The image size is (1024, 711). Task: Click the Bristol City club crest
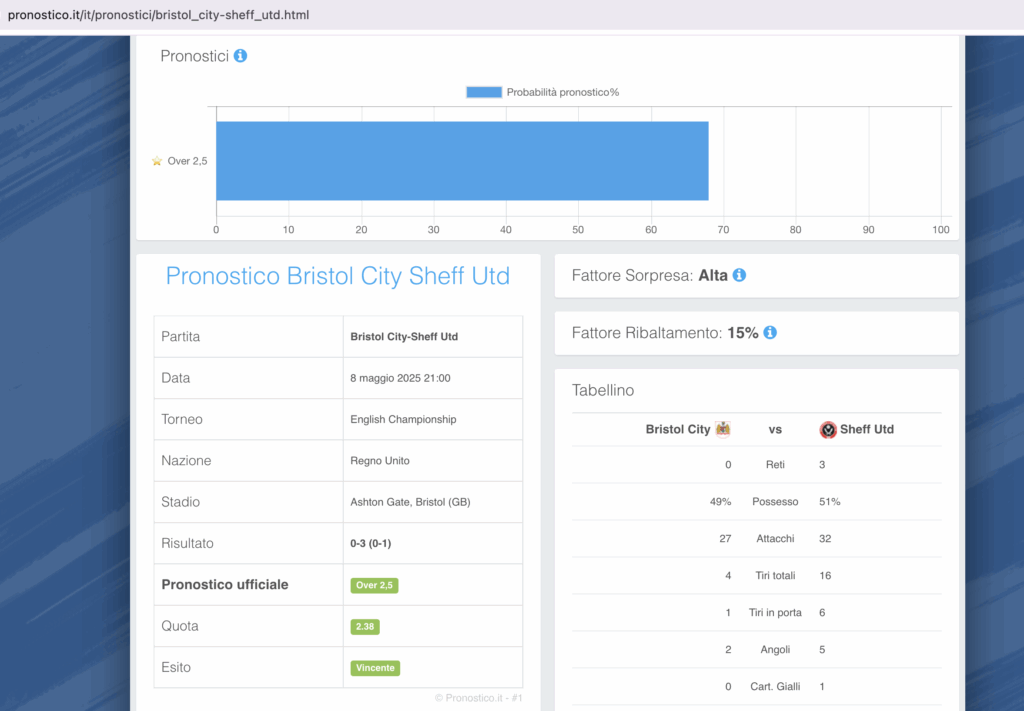pos(723,430)
